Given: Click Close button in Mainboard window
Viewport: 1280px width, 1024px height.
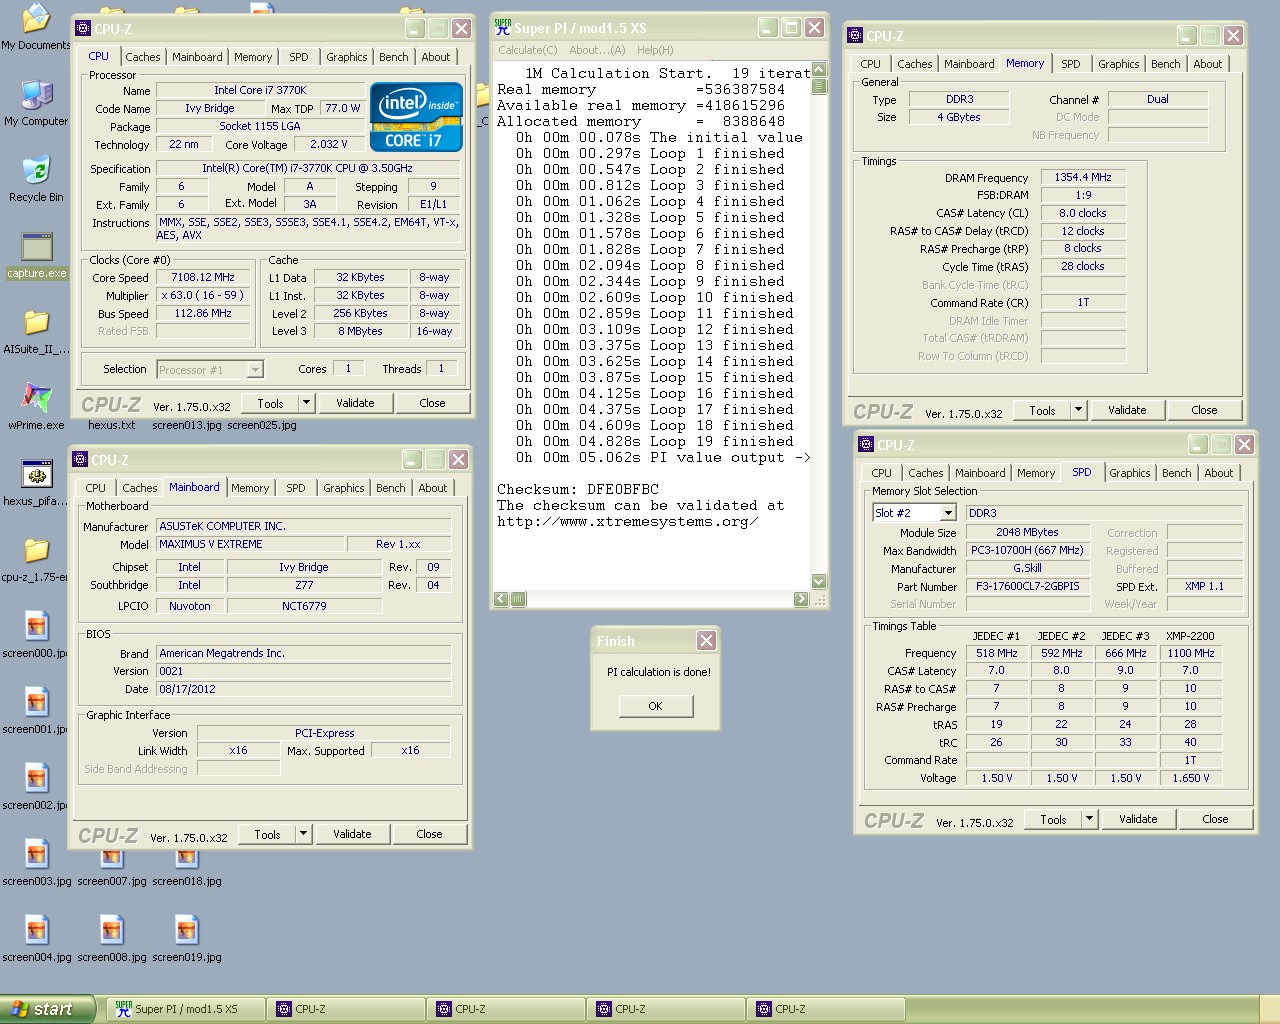Looking at the screenshot, I should pyautogui.click(x=429, y=834).
